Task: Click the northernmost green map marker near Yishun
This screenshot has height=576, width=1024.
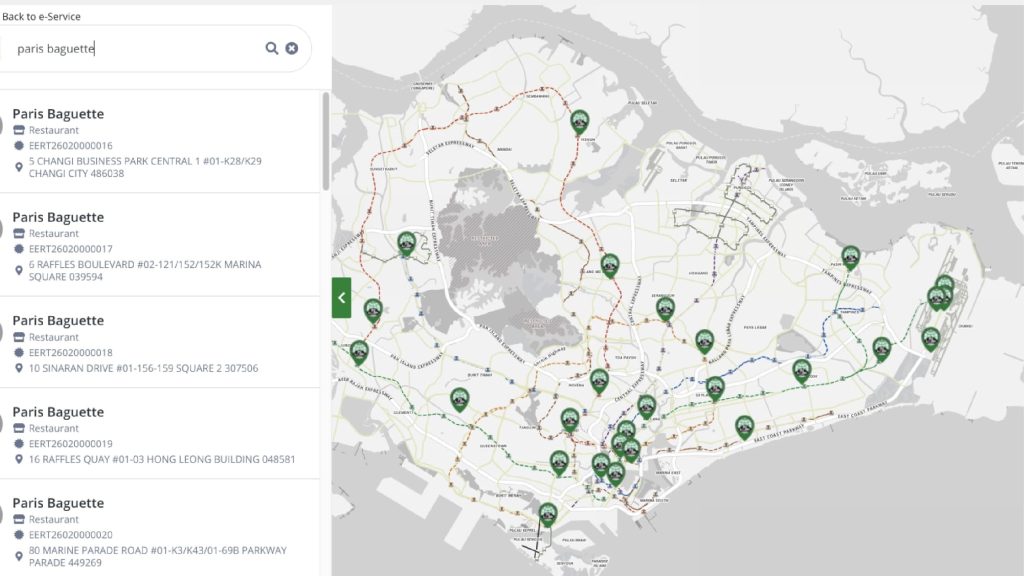Action: coord(579,121)
